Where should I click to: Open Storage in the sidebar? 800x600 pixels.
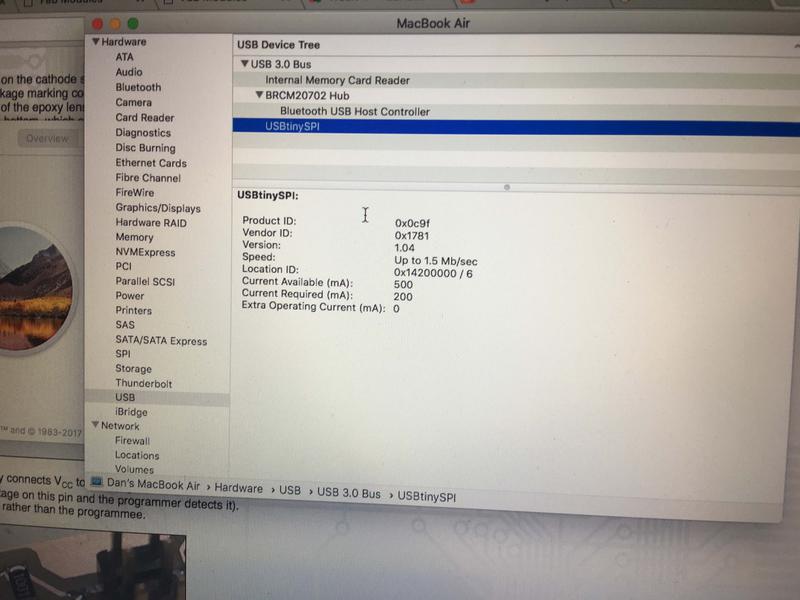(x=133, y=368)
